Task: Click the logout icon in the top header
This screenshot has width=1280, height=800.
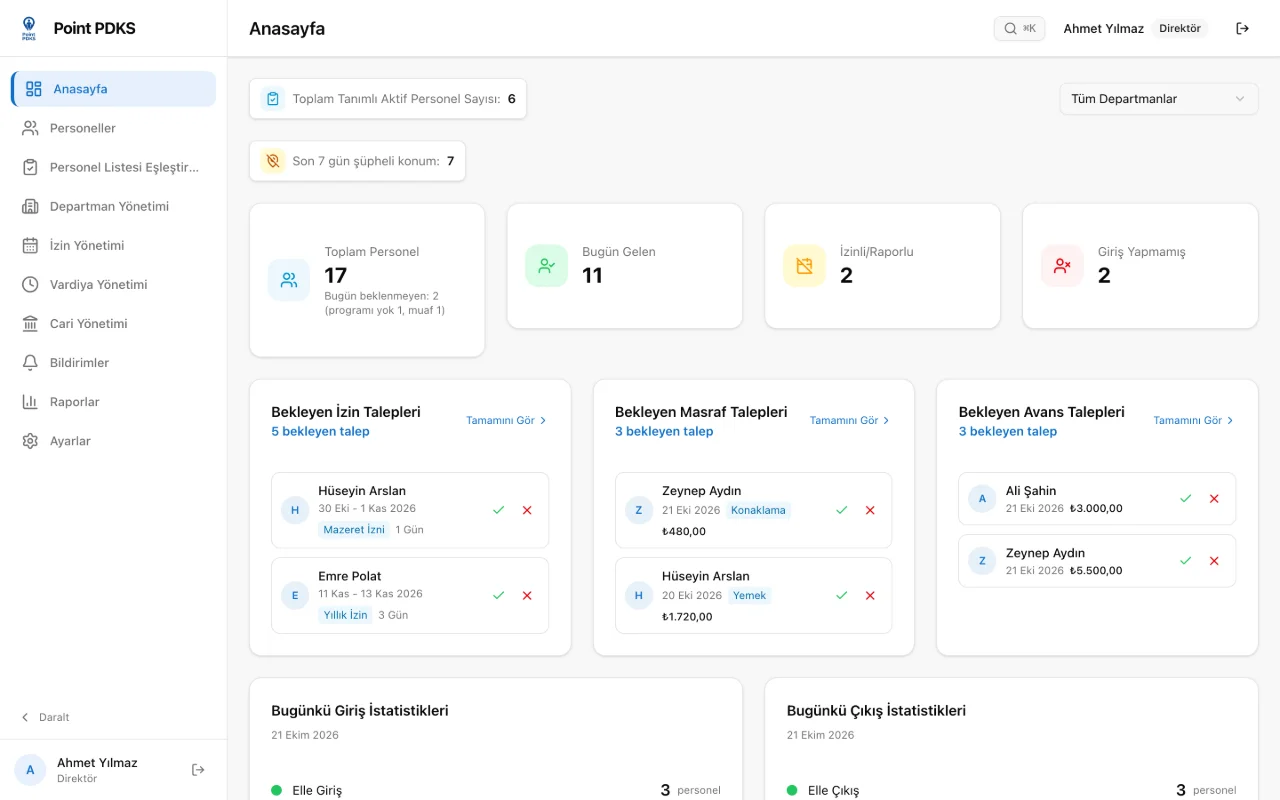Action: (x=1243, y=29)
